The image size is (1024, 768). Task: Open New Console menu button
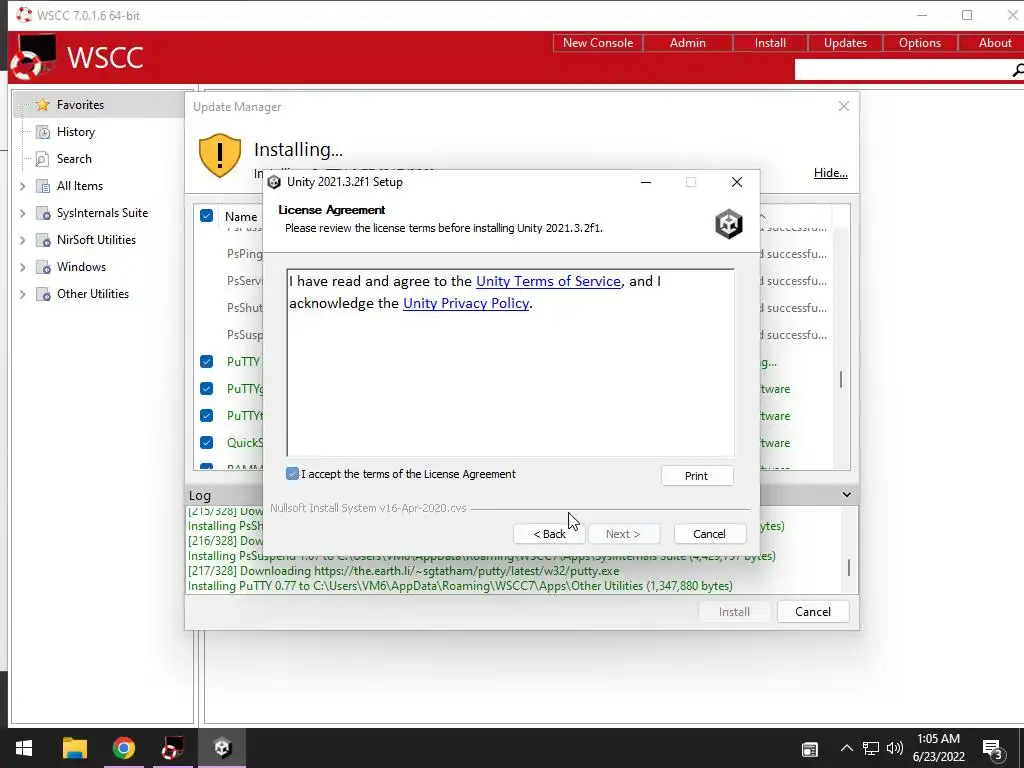tap(598, 43)
